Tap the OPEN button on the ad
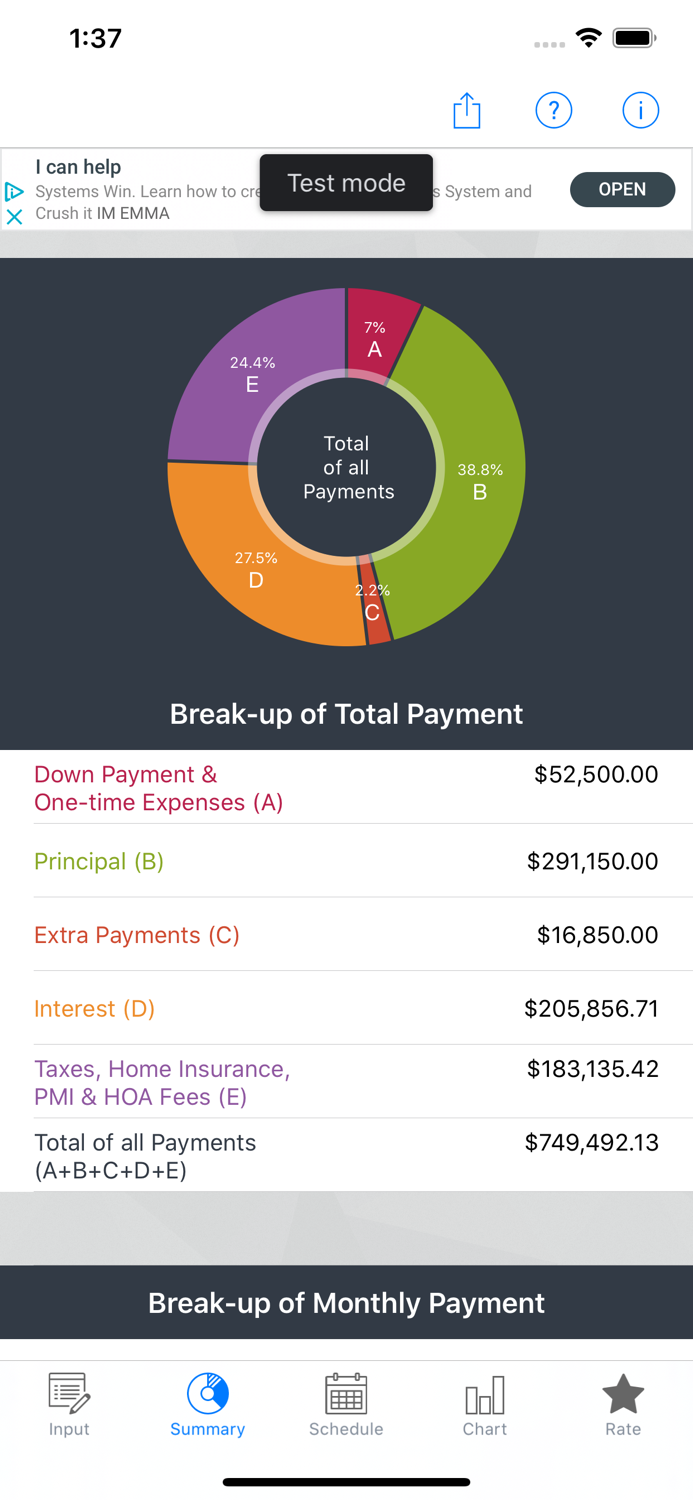The height and width of the screenshot is (1500, 693). [622, 189]
